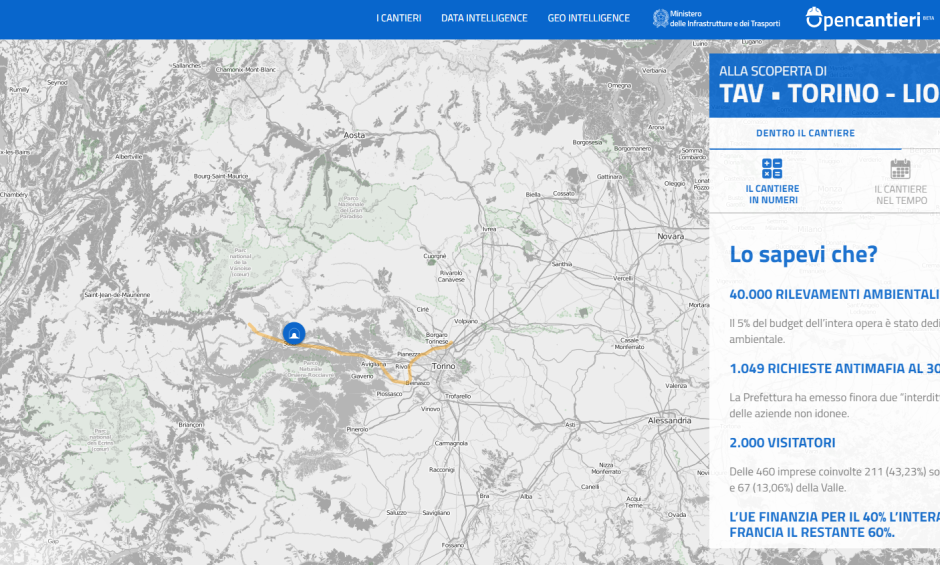Select the Dentro il Cantiere tab
940x565 pixels.
tap(805, 133)
